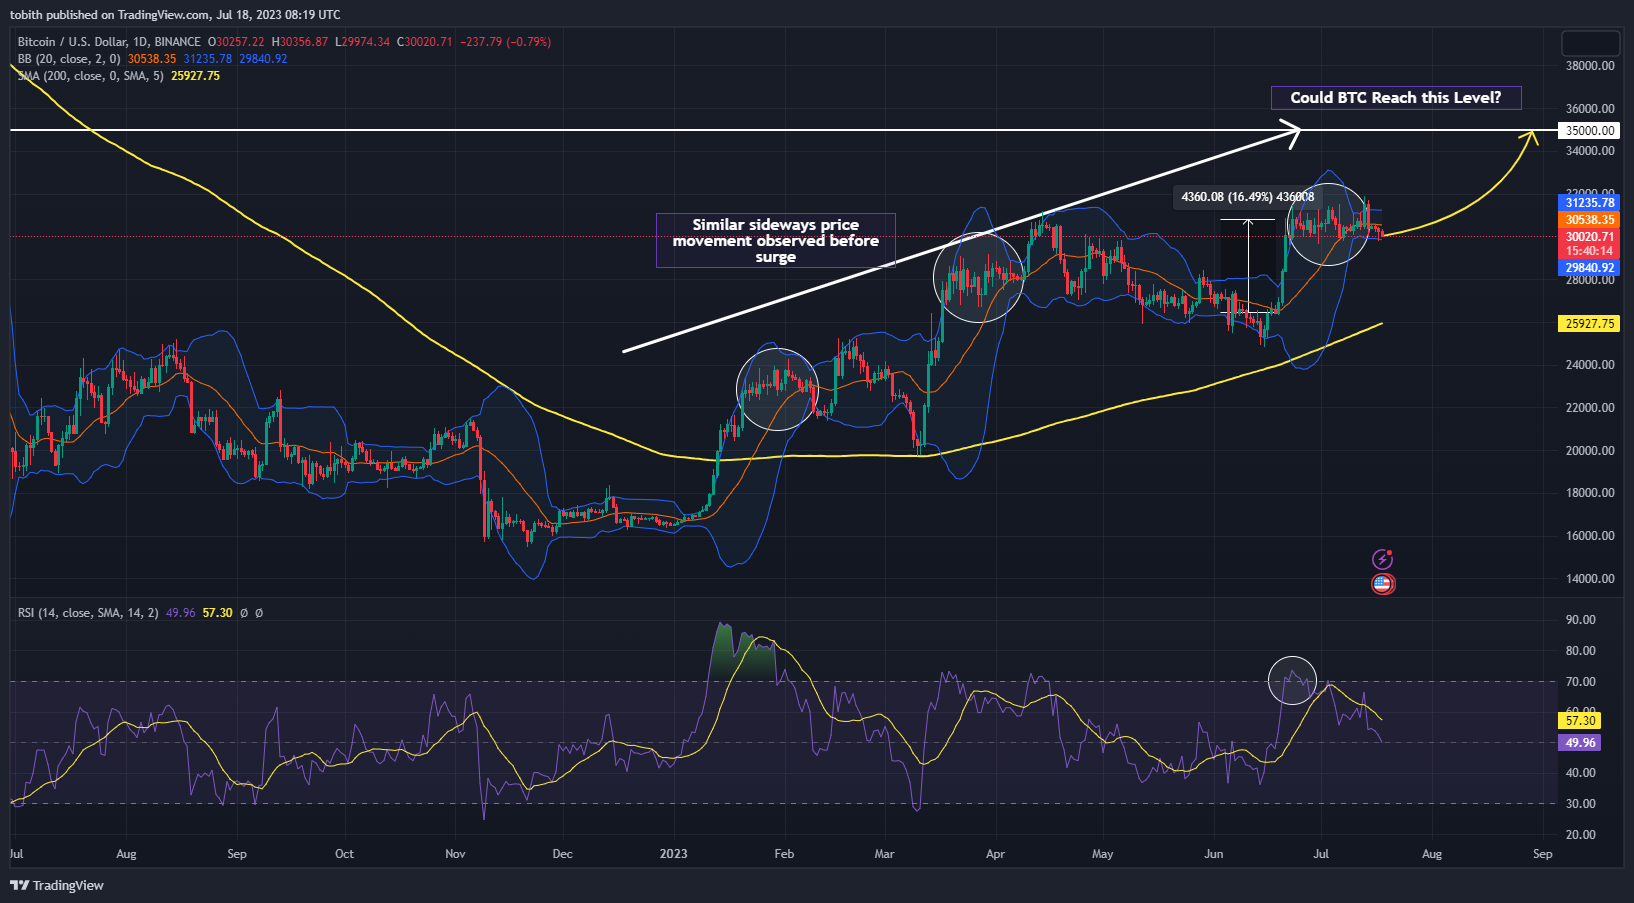
Task: Open the RSI (14, close, SMA, 14, 2) legend
Action: tap(88, 613)
